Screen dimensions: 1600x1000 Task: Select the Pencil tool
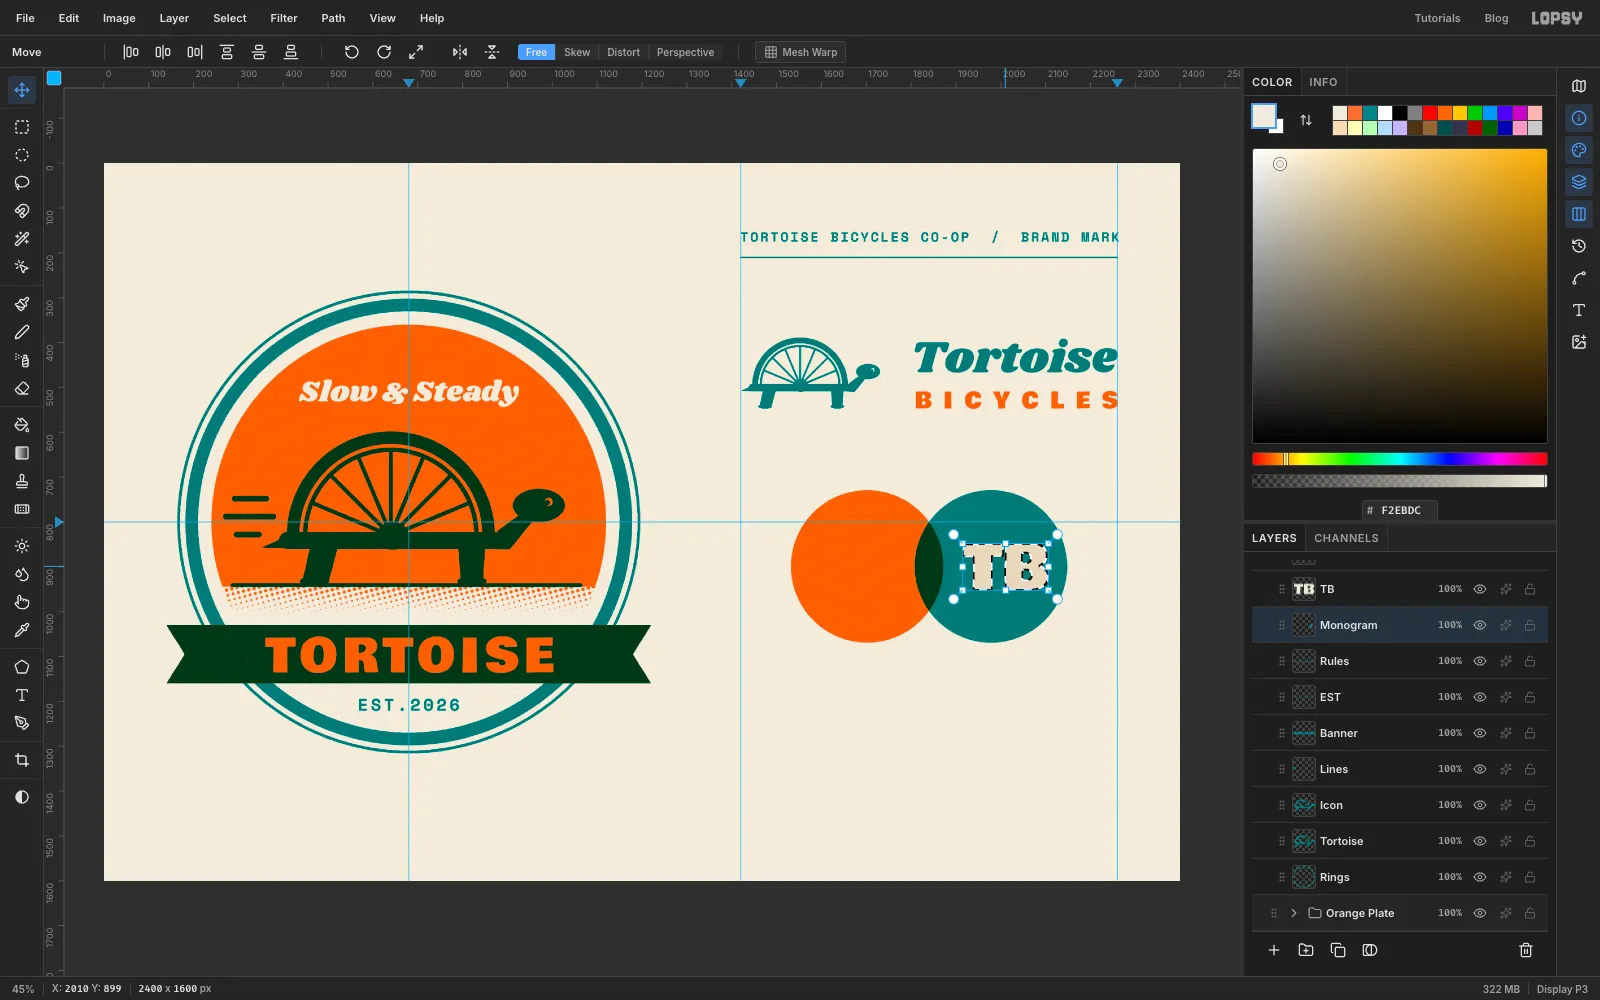22,332
